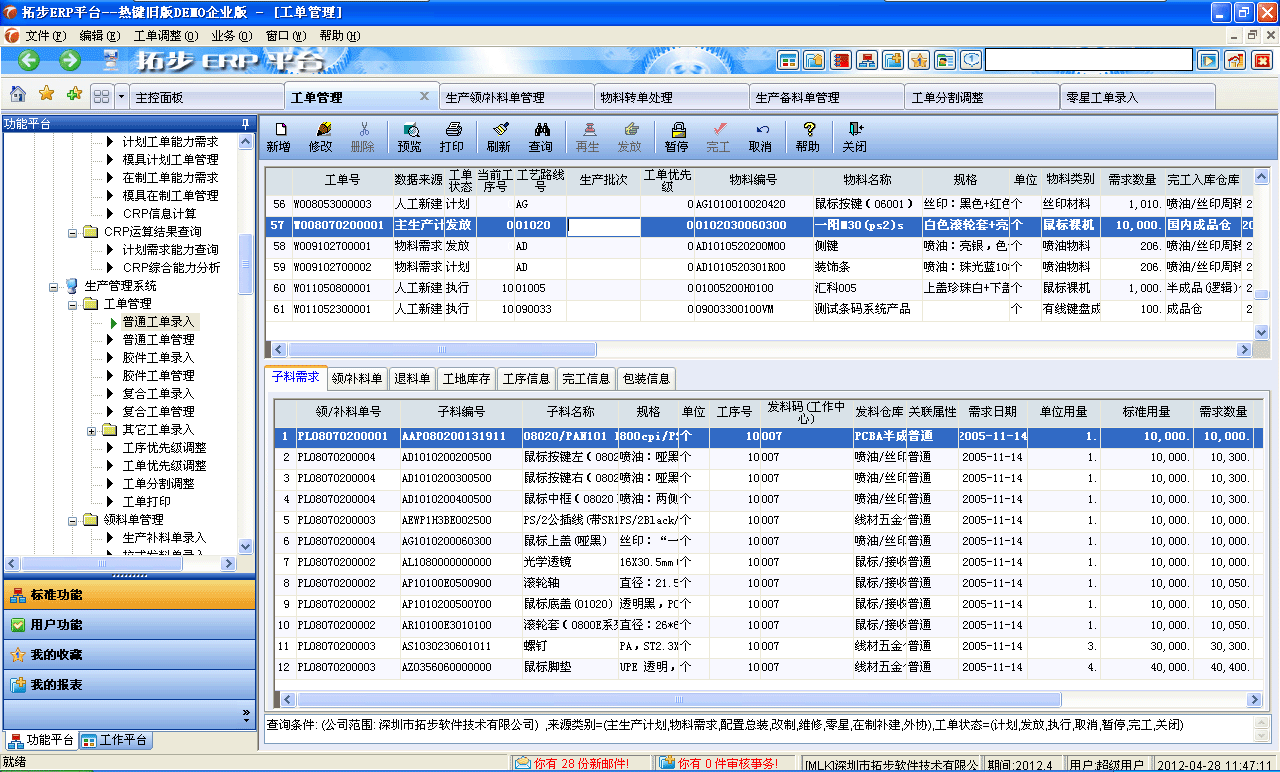Viewport: 1280px width, 772px height.
Task: Click the 新增 icon to create new work order
Action: tap(282, 135)
